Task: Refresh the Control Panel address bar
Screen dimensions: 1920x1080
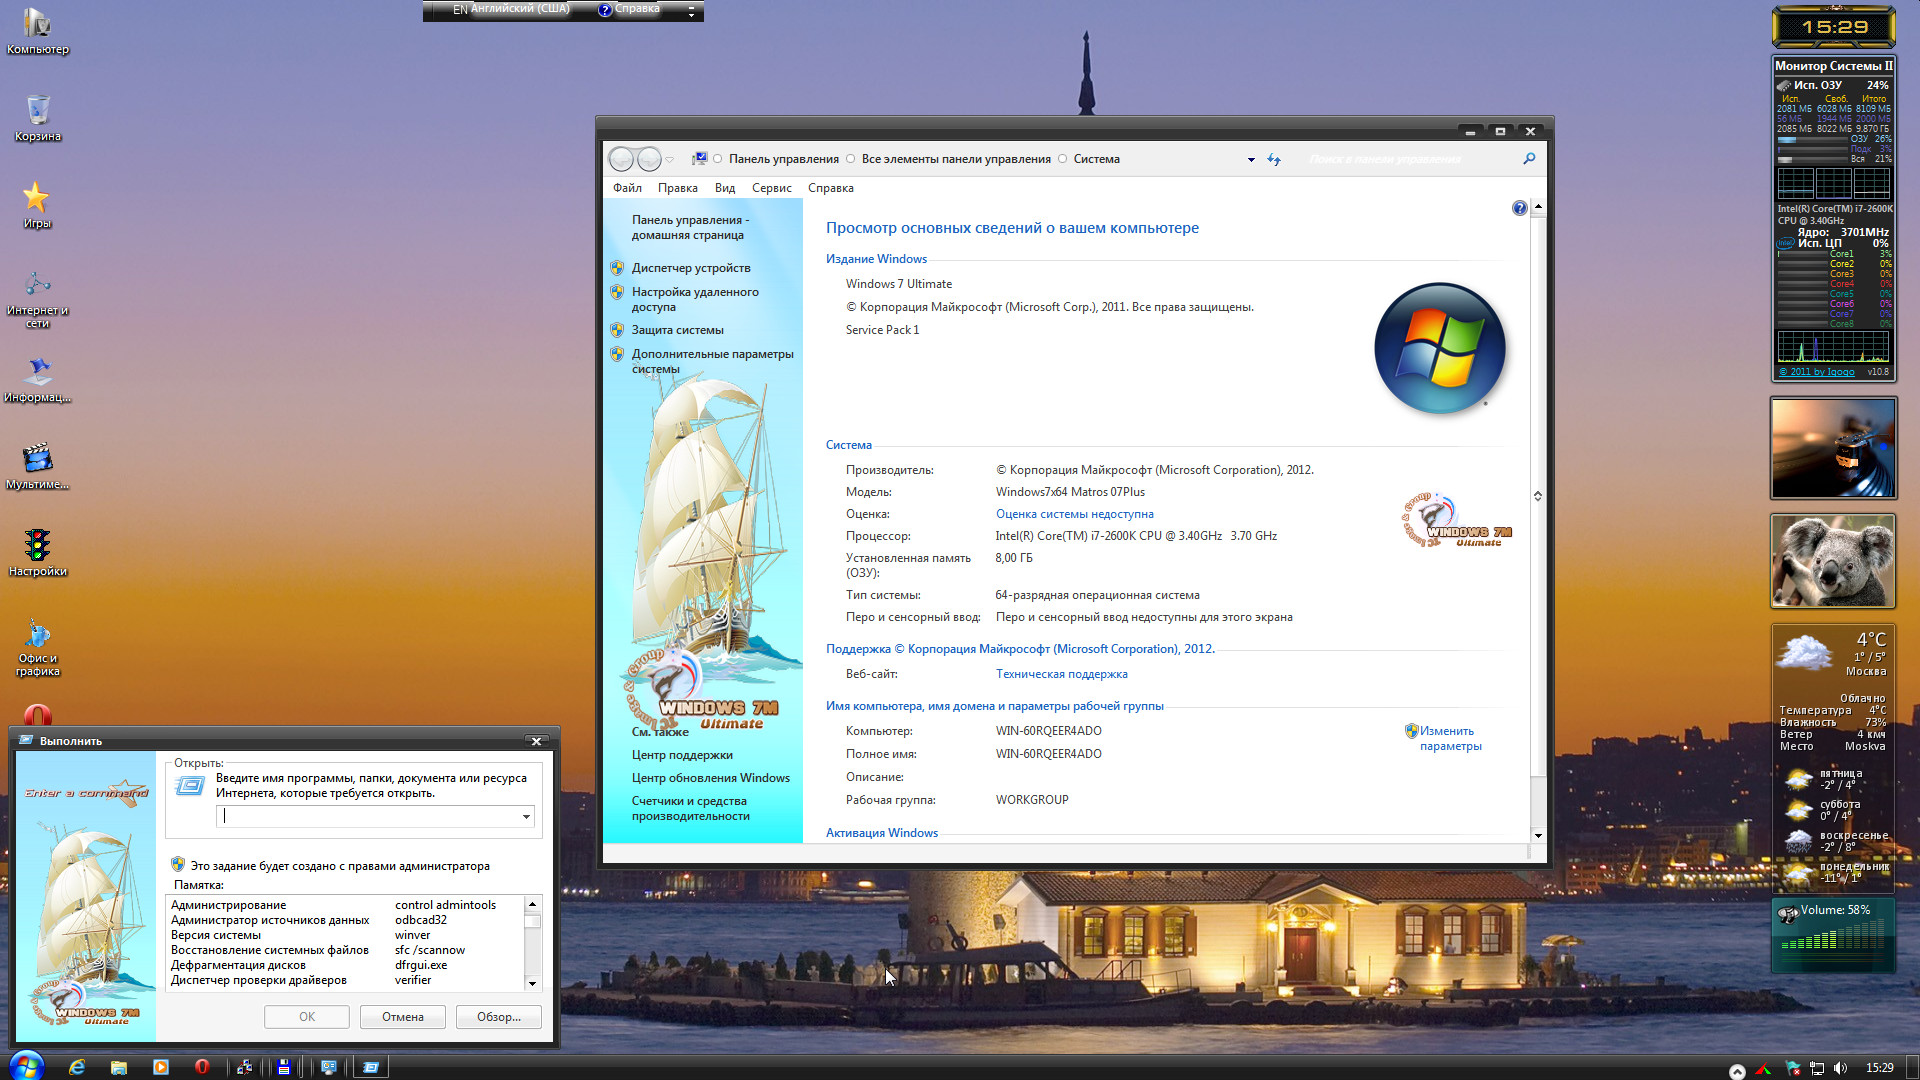Action: (x=1274, y=159)
